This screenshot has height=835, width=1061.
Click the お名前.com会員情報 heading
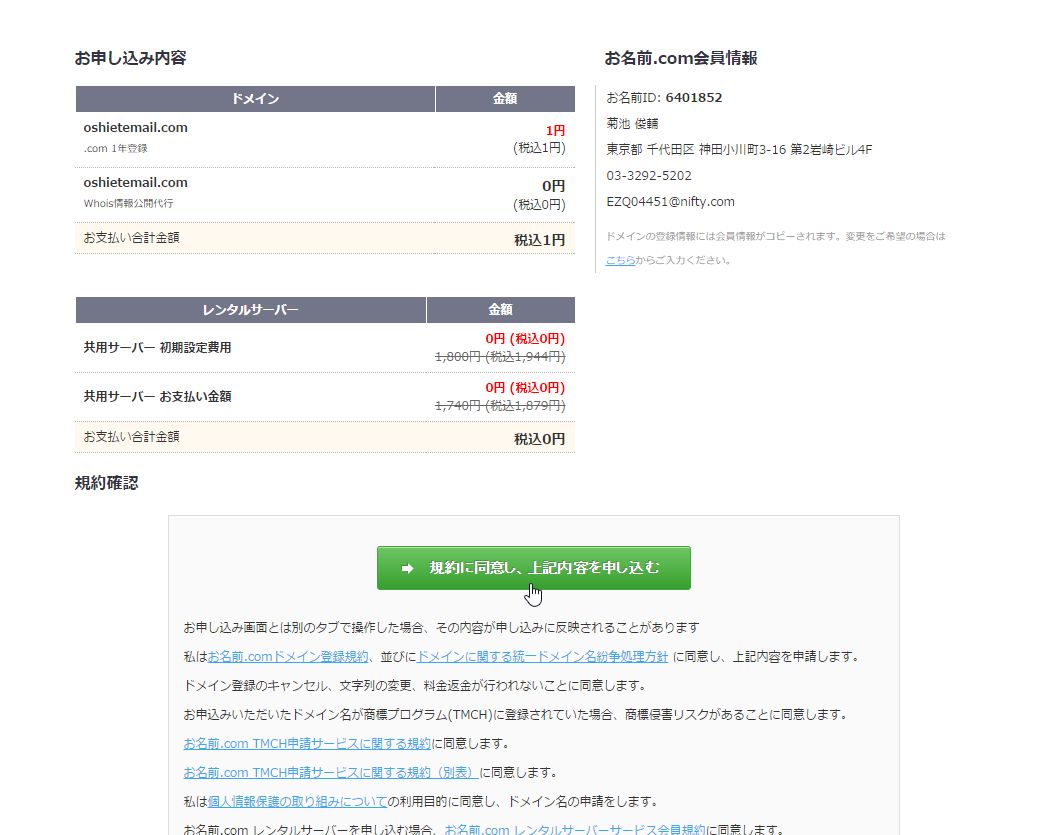[681, 58]
